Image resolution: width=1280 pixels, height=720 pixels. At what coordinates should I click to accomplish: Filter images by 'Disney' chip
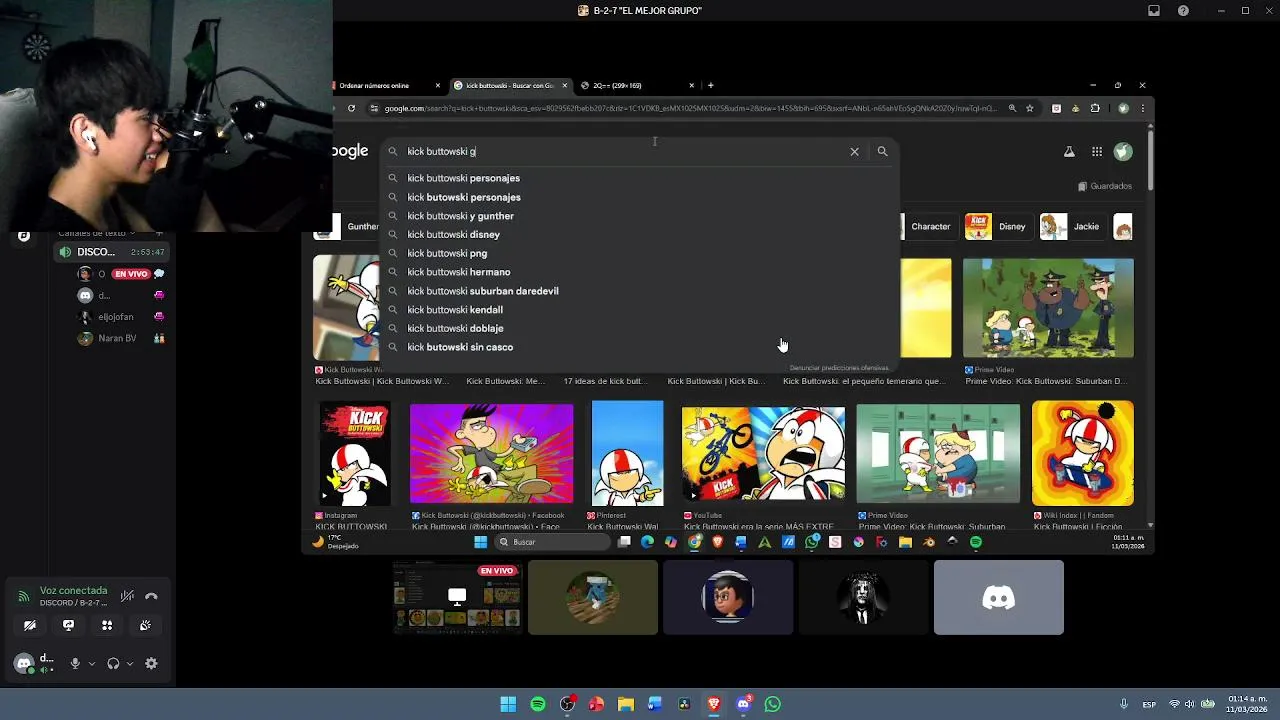pos(997,226)
